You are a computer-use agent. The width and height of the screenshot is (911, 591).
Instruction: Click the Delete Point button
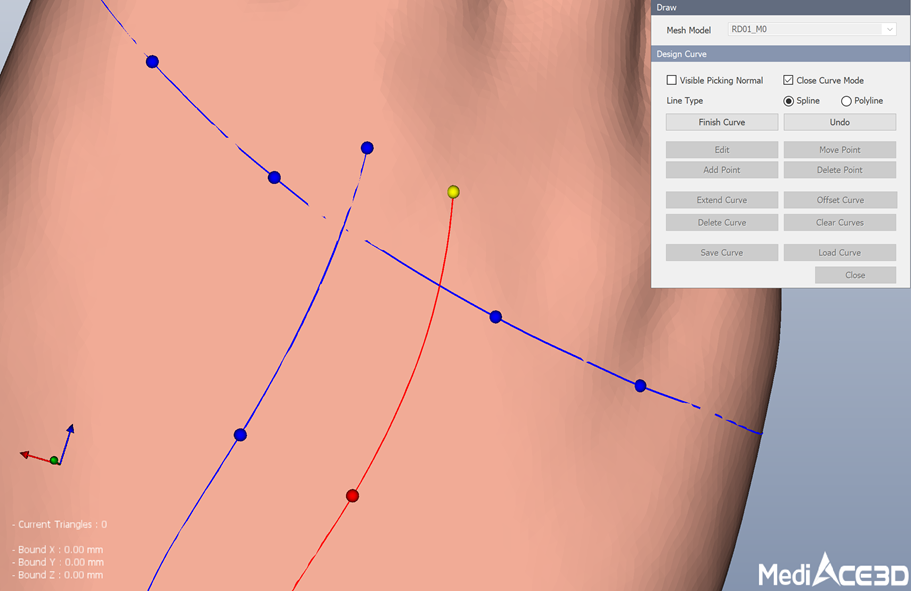[x=840, y=170]
